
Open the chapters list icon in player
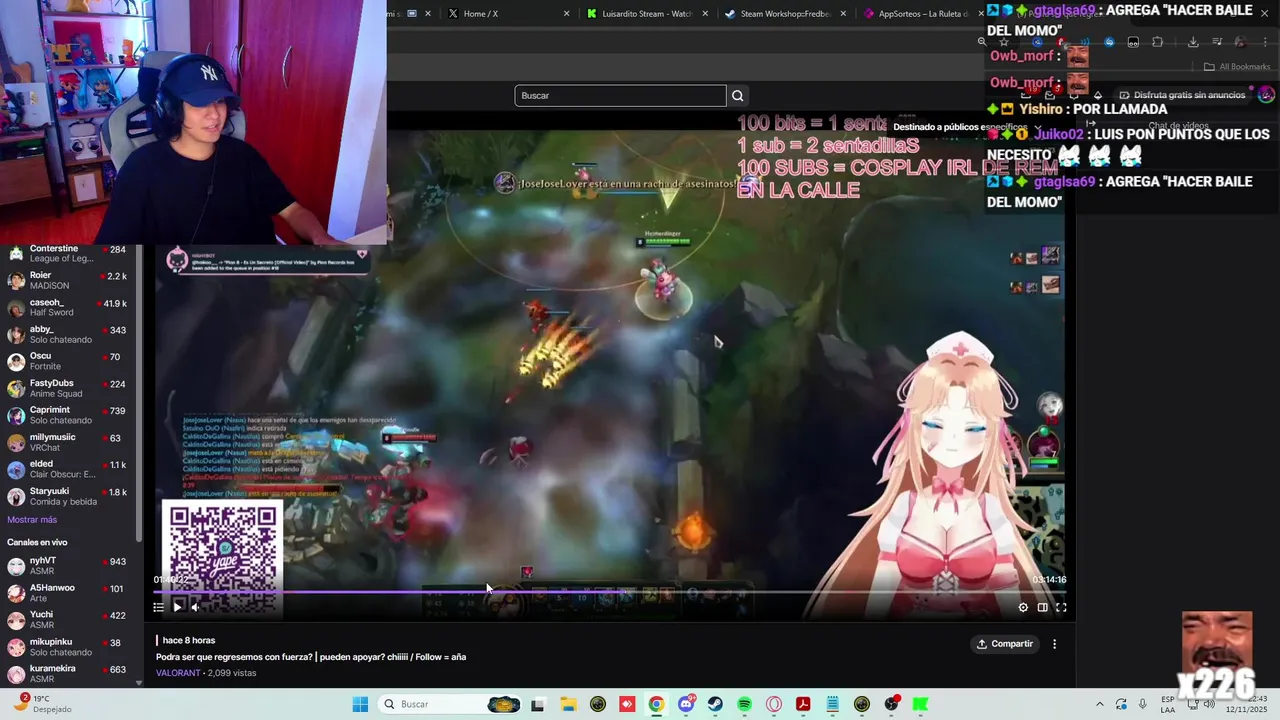158,607
